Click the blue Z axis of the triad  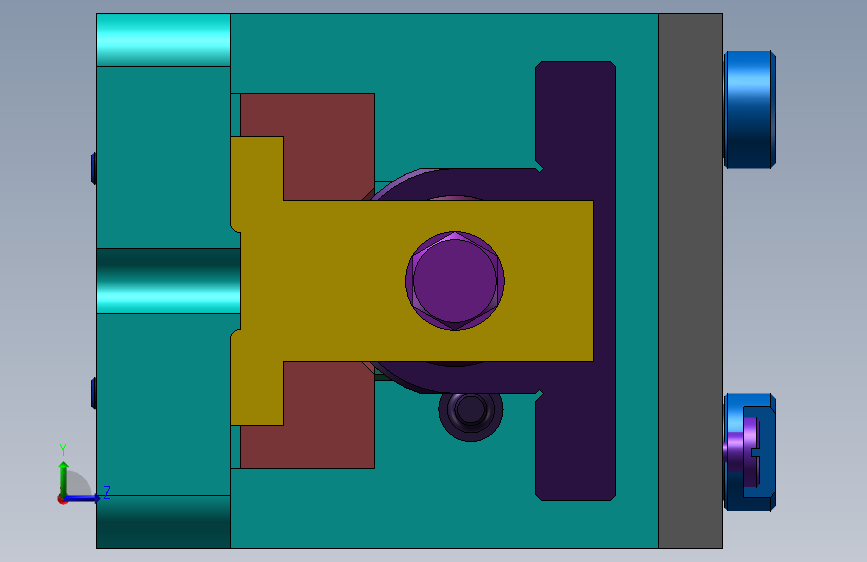84,498
